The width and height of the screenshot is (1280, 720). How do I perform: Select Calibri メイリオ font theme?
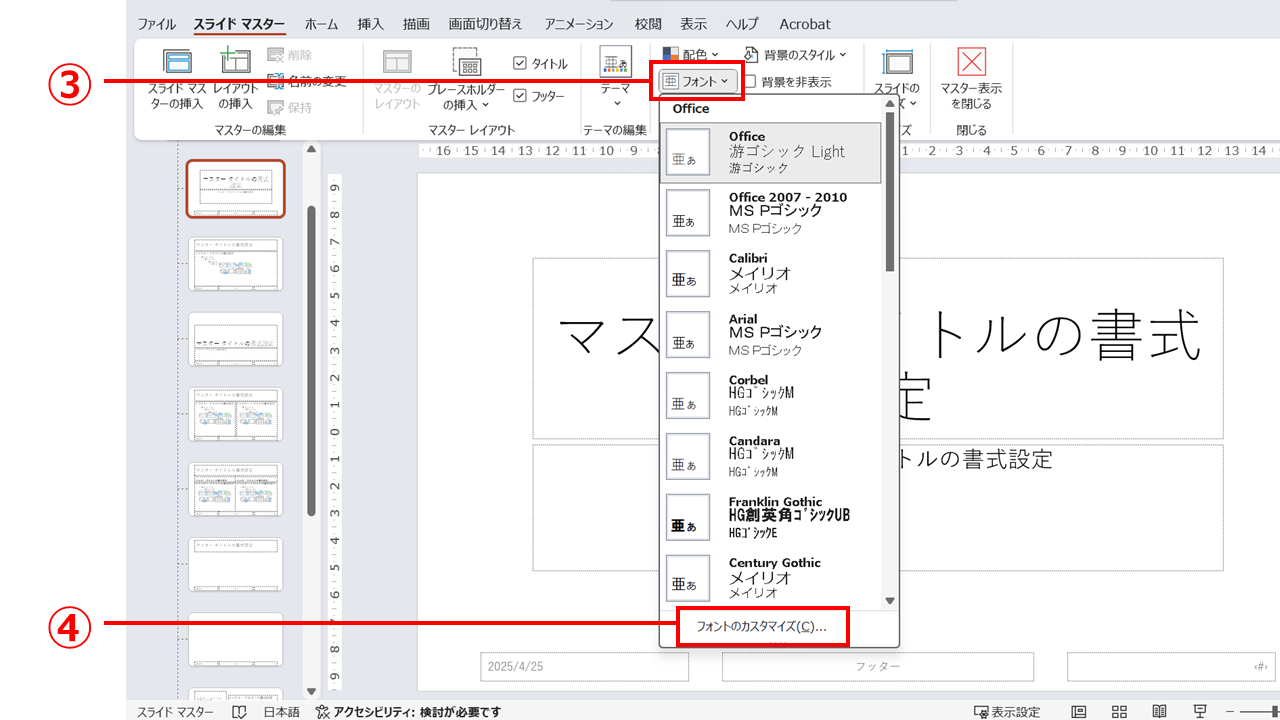[771, 274]
